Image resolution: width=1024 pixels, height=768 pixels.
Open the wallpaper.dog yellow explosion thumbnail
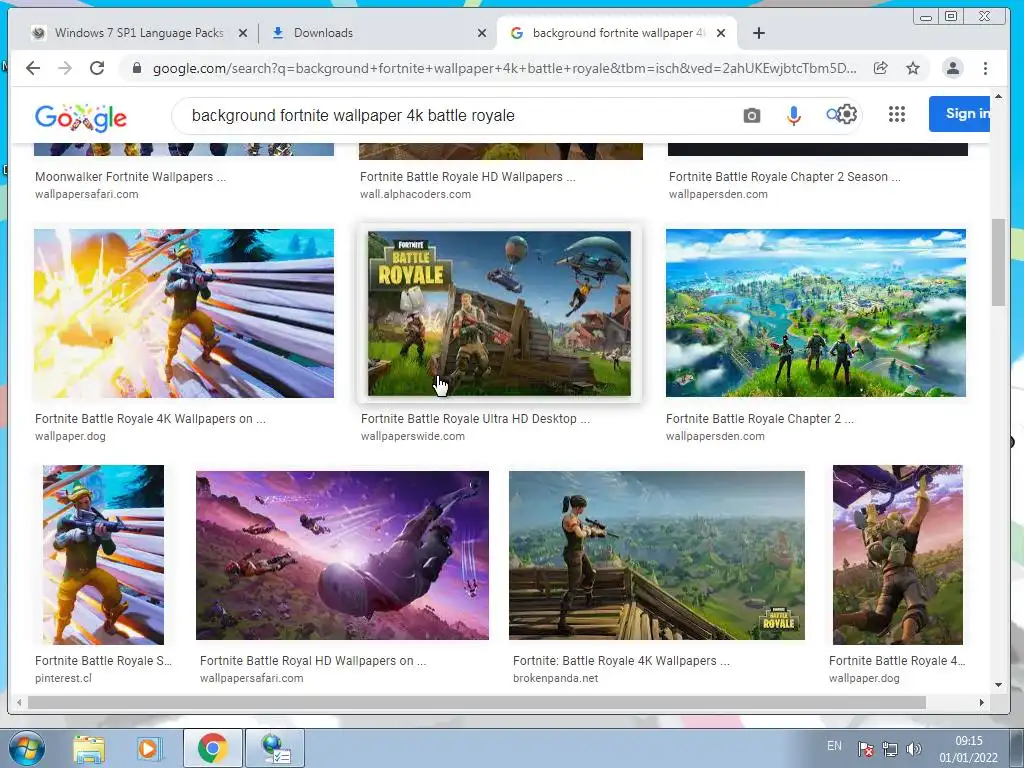[184, 313]
